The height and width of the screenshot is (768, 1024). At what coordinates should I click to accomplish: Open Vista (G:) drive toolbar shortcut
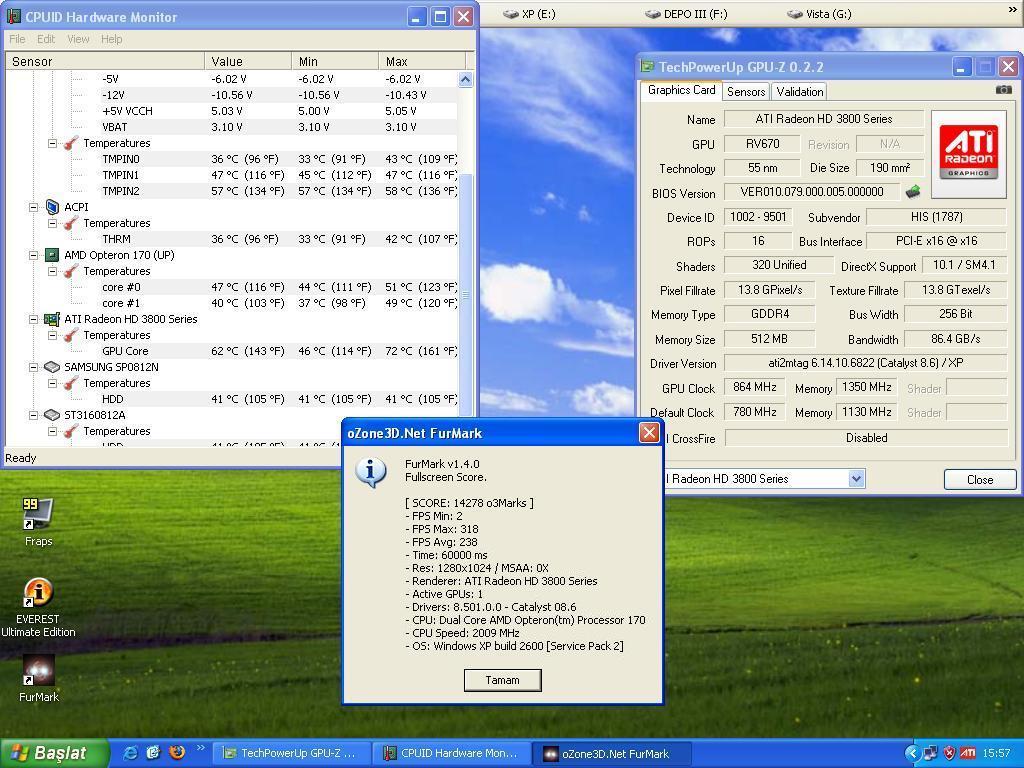point(819,14)
